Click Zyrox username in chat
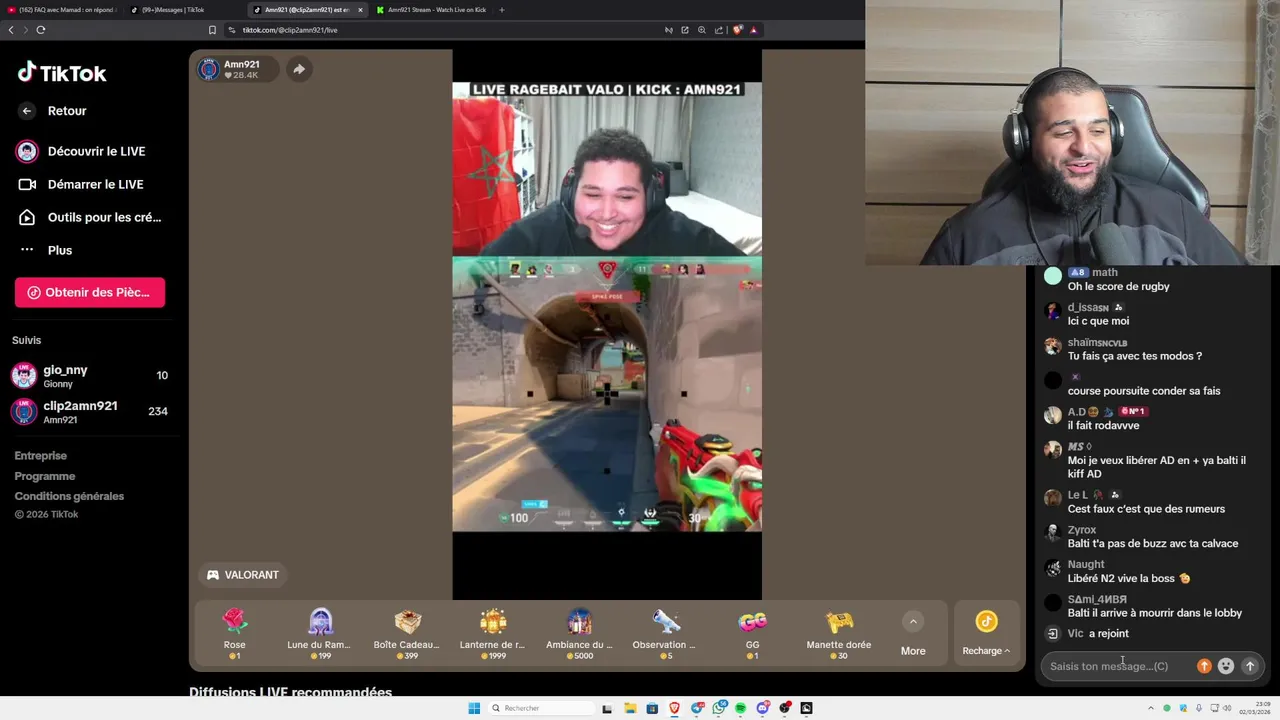This screenshot has width=1280, height=720. pyautogui.click(x=1081, y=530)
